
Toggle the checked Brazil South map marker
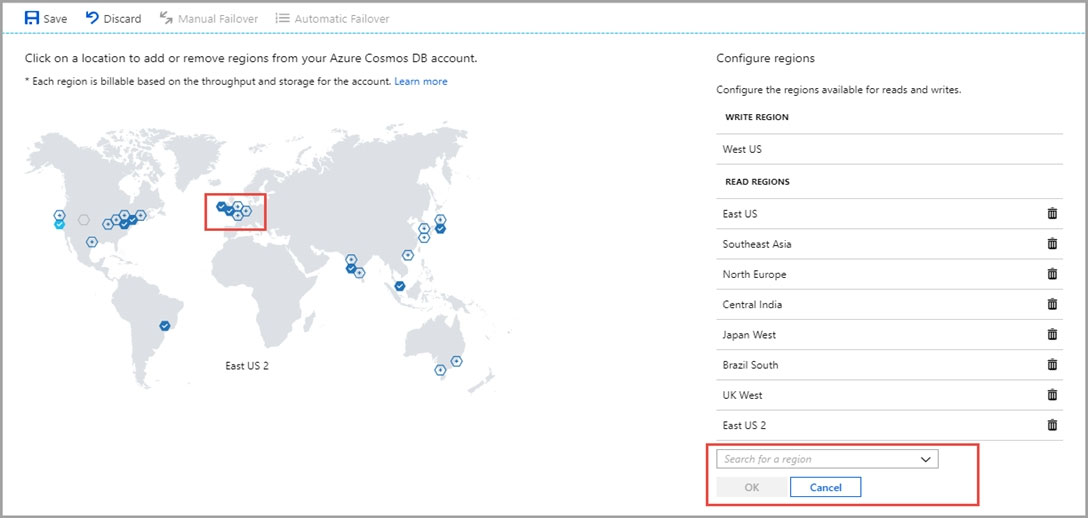164,325
